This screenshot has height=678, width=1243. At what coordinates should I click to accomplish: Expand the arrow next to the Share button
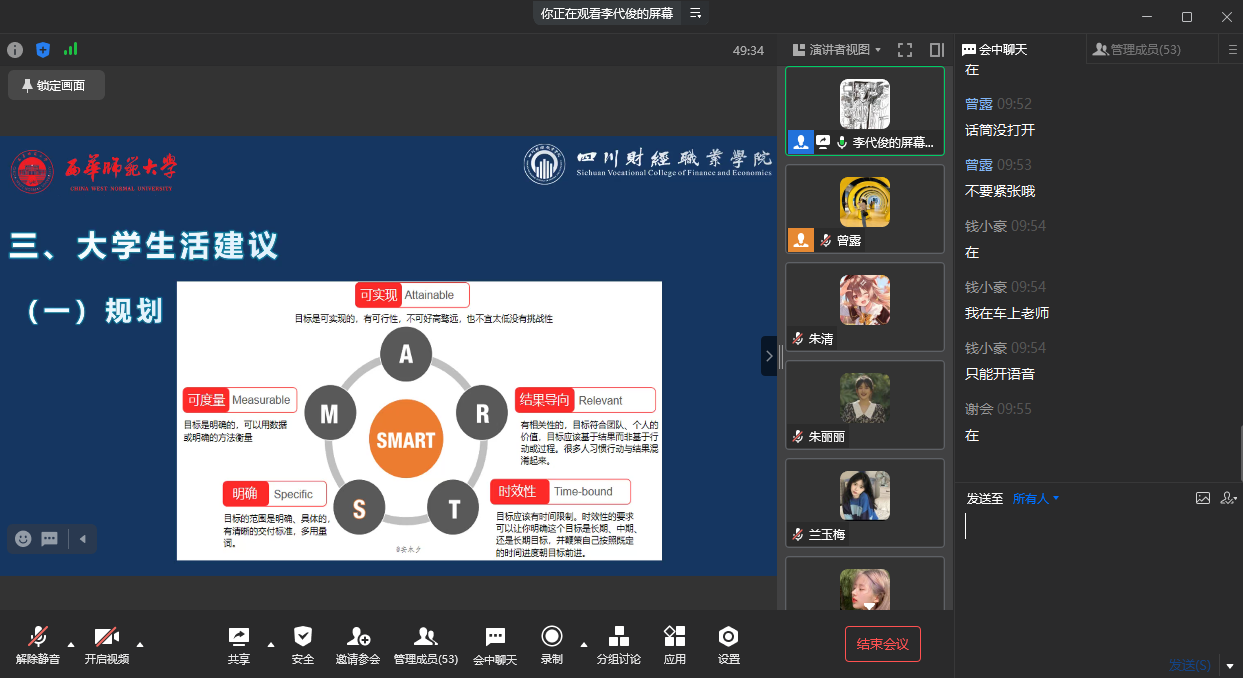pyautogui.click(x=271, y=643)
